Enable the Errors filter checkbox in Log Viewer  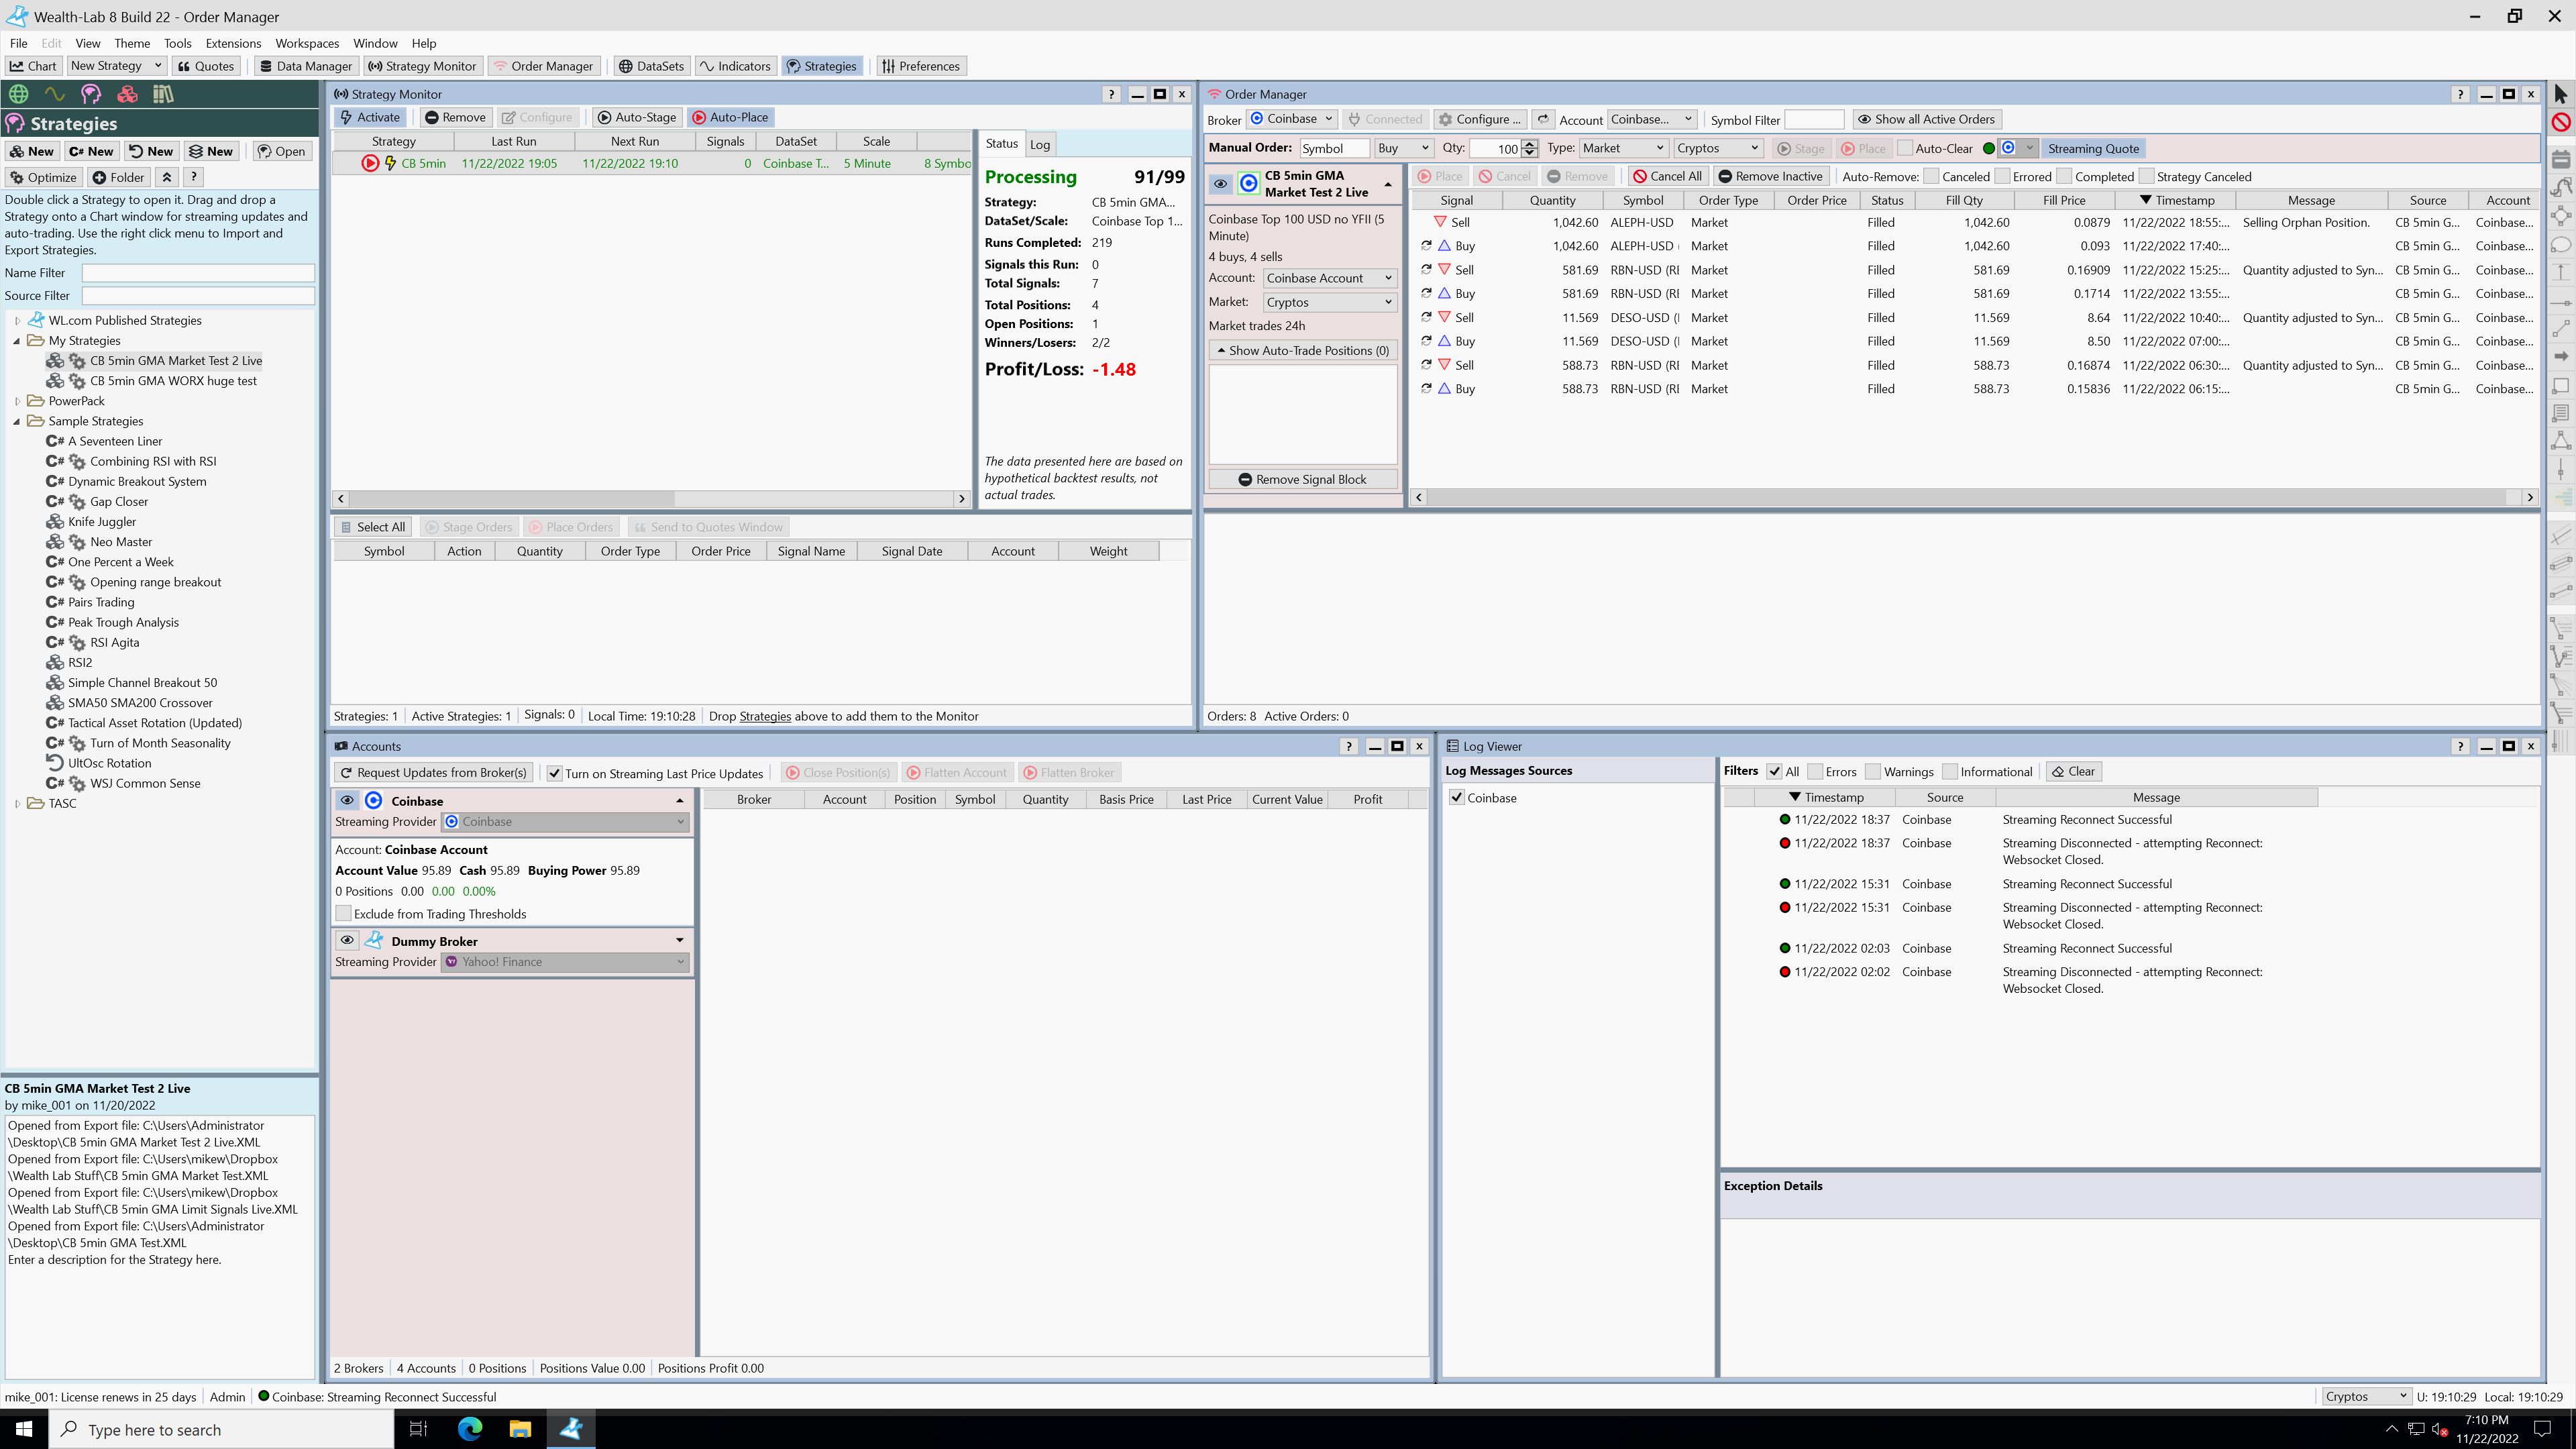click(x=1815, y=771)
